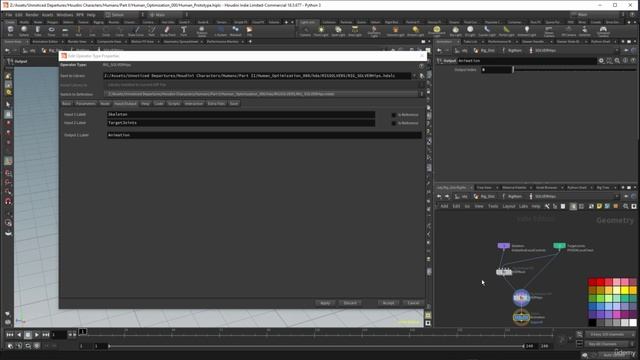Select the Tube shelf tool
Image resolution: width=640 pixels, height=360 pixels.
38,31
